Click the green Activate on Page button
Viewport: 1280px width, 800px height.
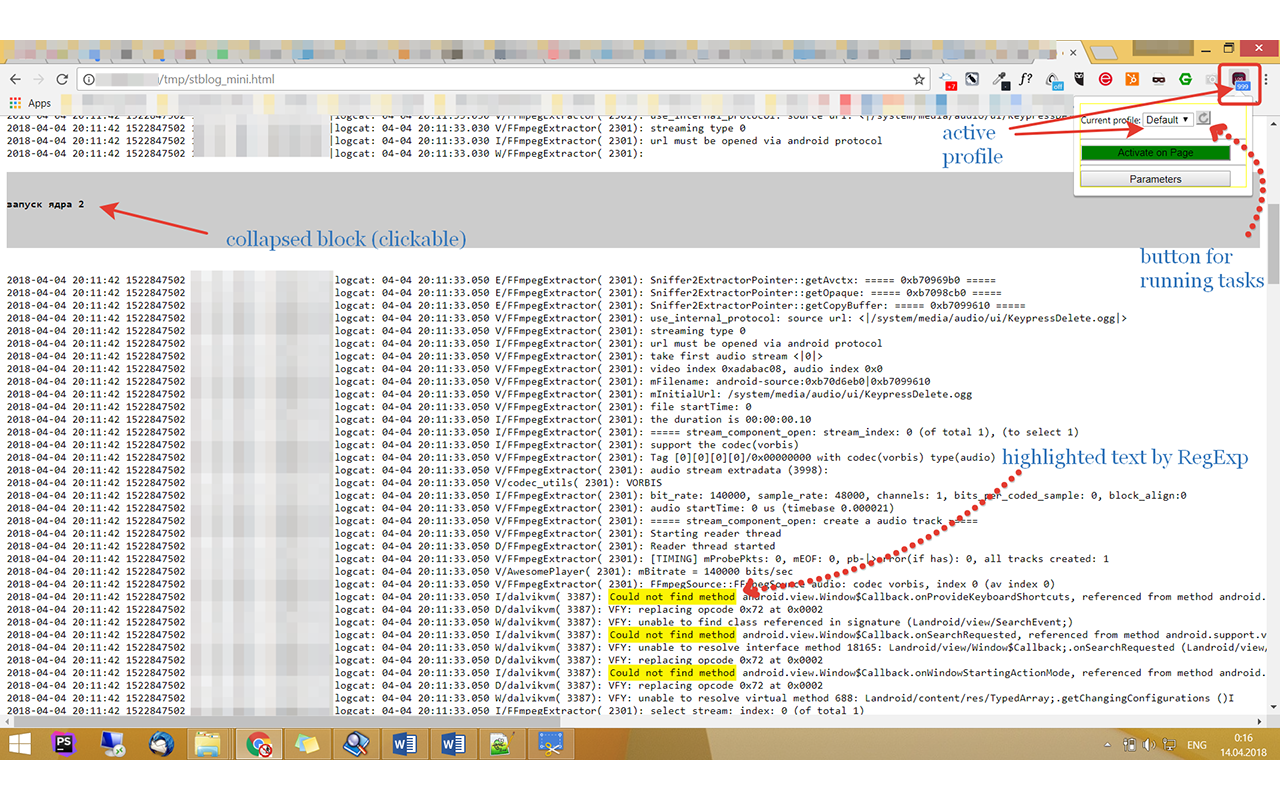(1156, 153)
